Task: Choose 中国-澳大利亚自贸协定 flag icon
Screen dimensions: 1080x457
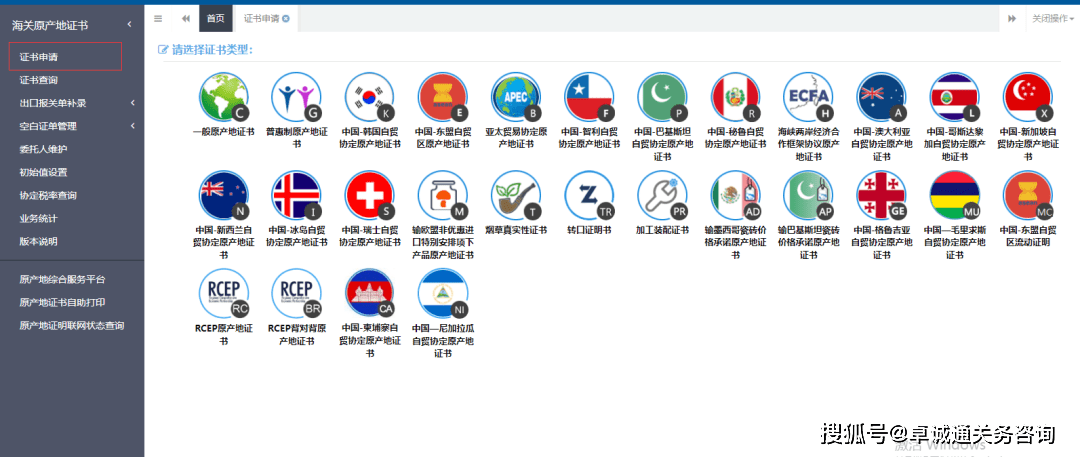Action: pos(881,97)
